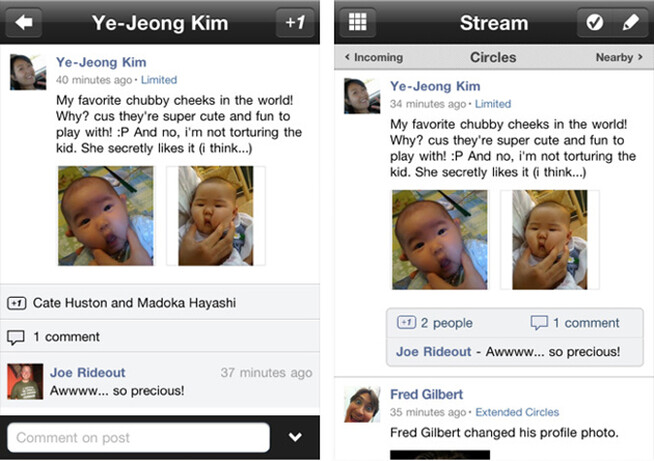Tap the 2 people link in Stream
The image size is (654, 461).
pos(447,323)
